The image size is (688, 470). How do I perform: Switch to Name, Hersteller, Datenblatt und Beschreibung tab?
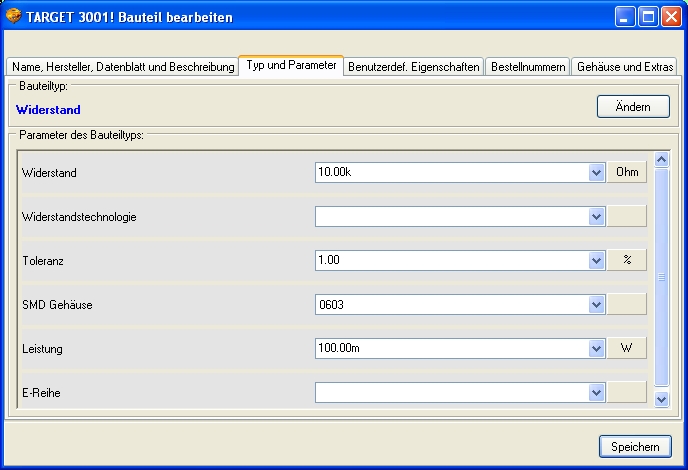[x=123, y=67]
